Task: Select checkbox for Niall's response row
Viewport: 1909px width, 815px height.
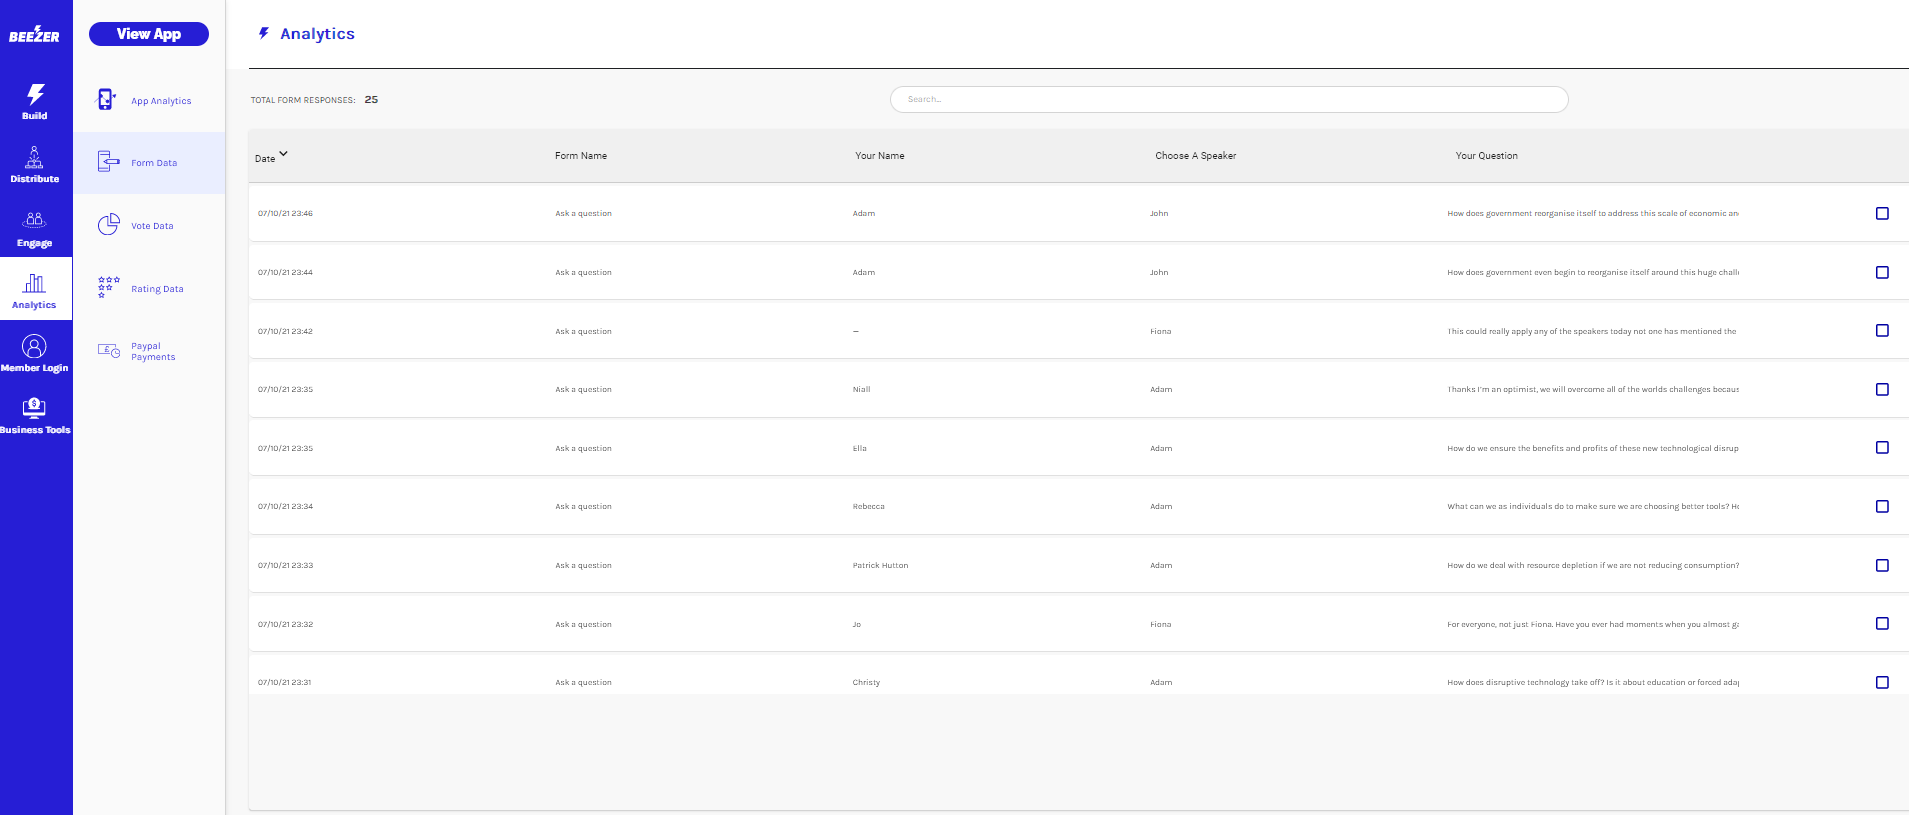Action: tap(1882, 389)
